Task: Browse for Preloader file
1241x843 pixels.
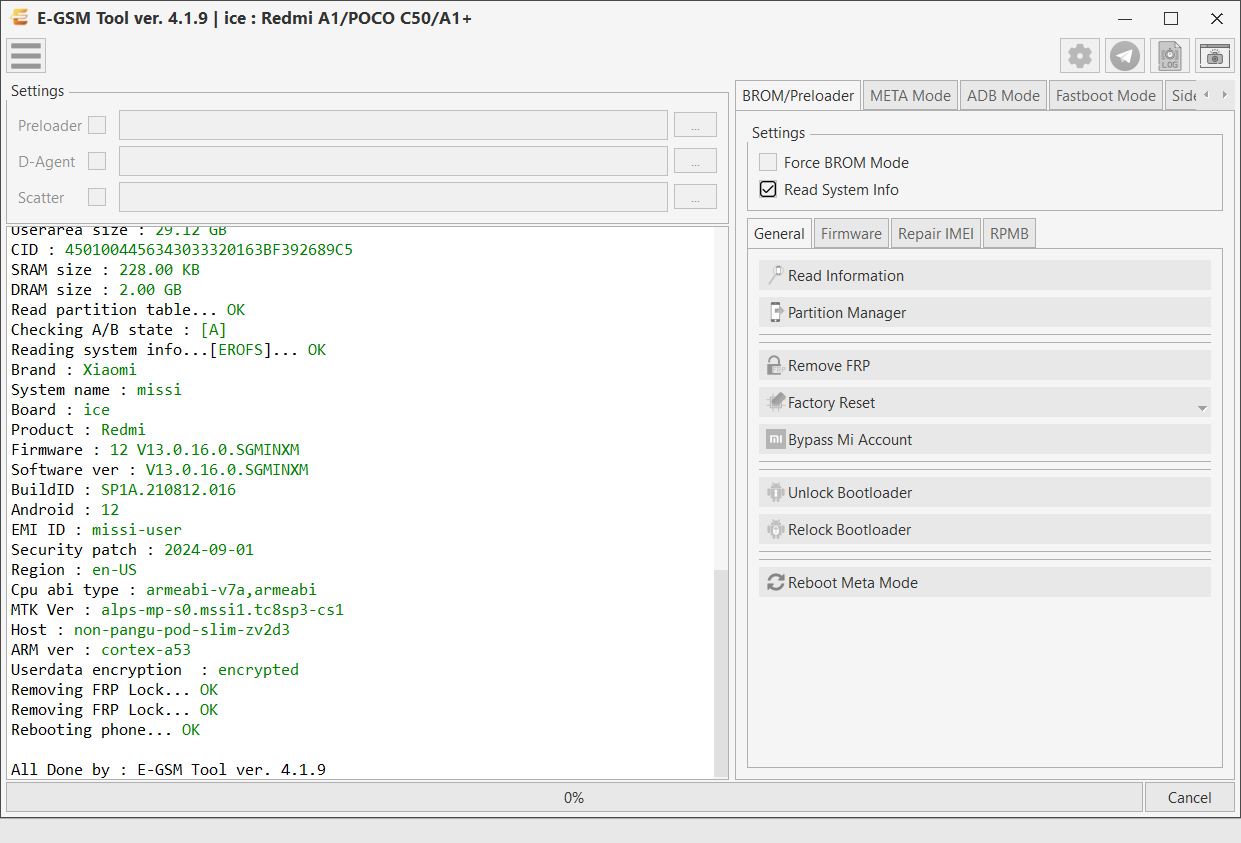Action: coord(695,125)
